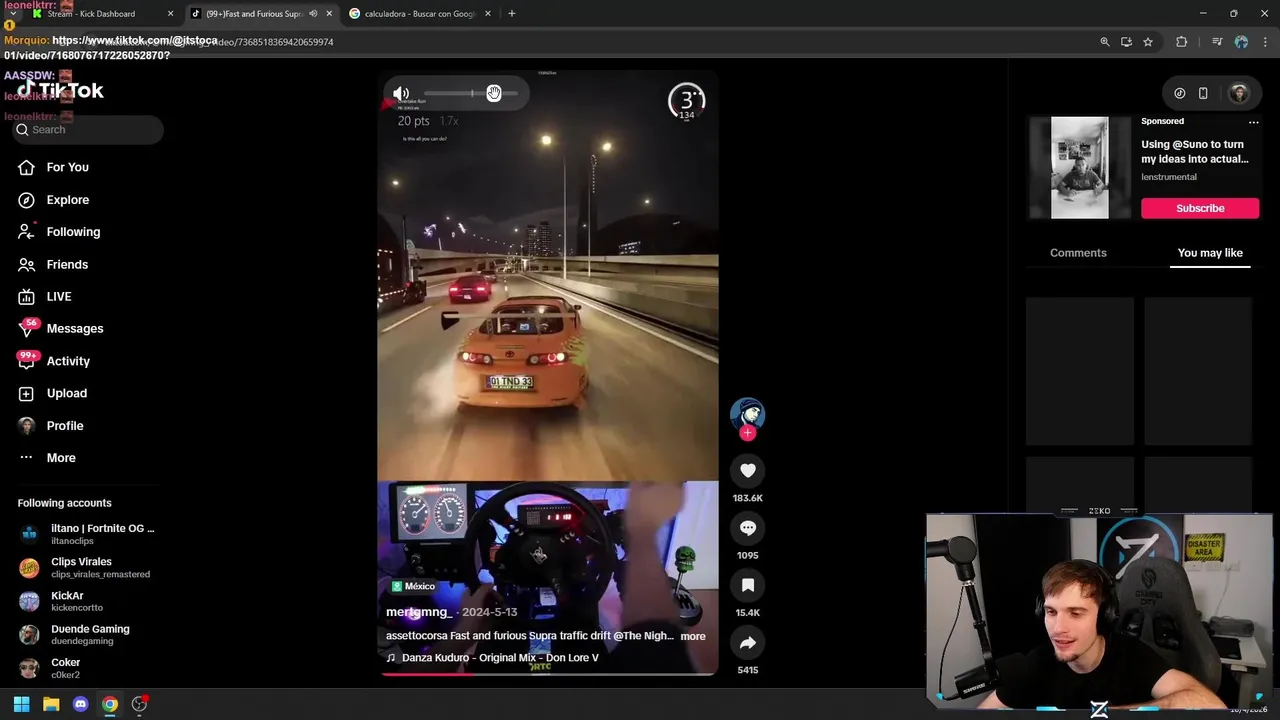The height and width of the screenshot is (720, 1280).
Task: Open your Profile page
Action: pos(64,425)
